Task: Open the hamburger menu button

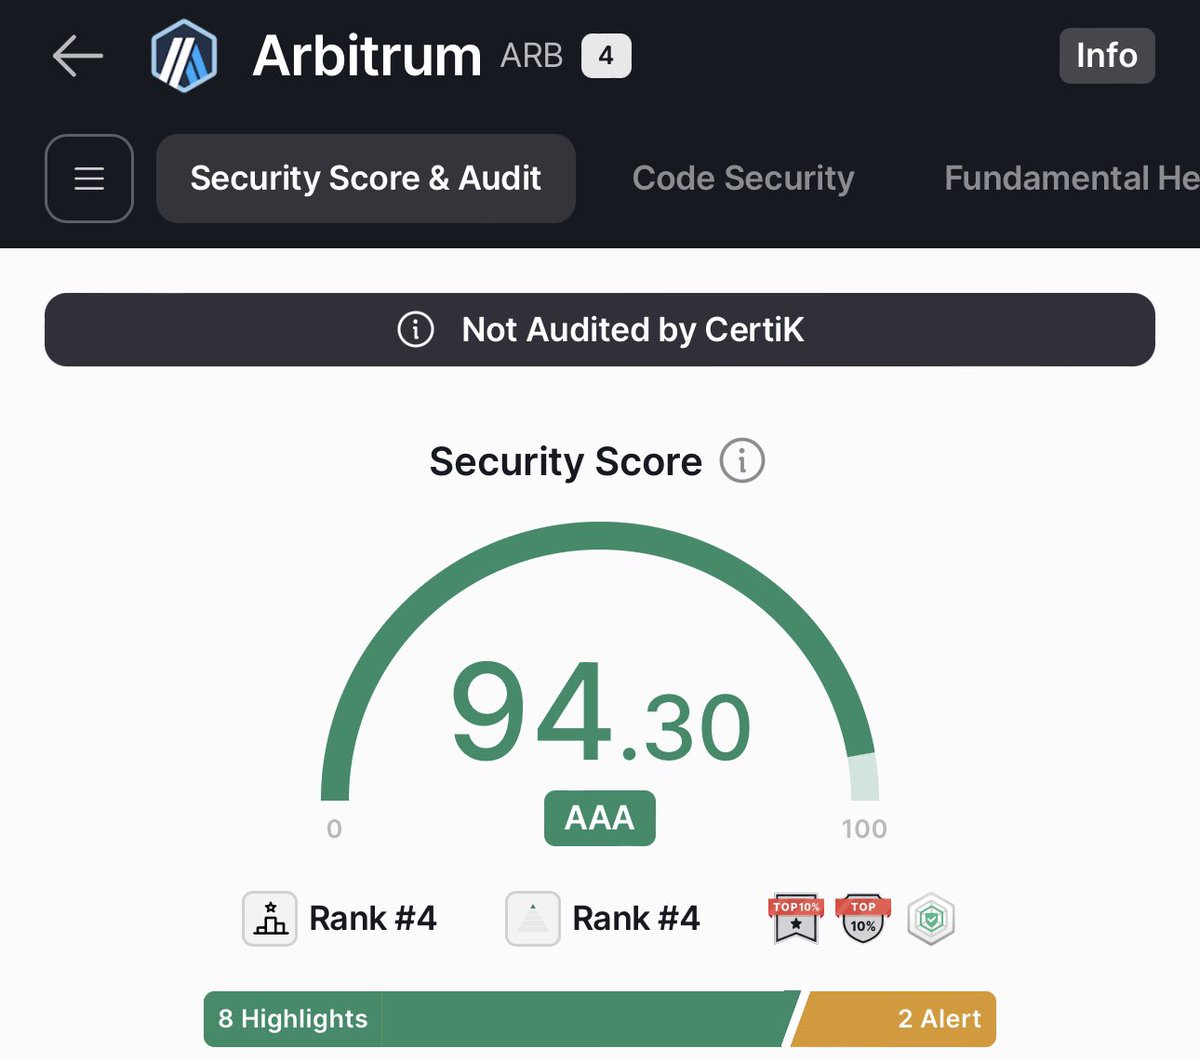Action: click(x=89, y=178)
